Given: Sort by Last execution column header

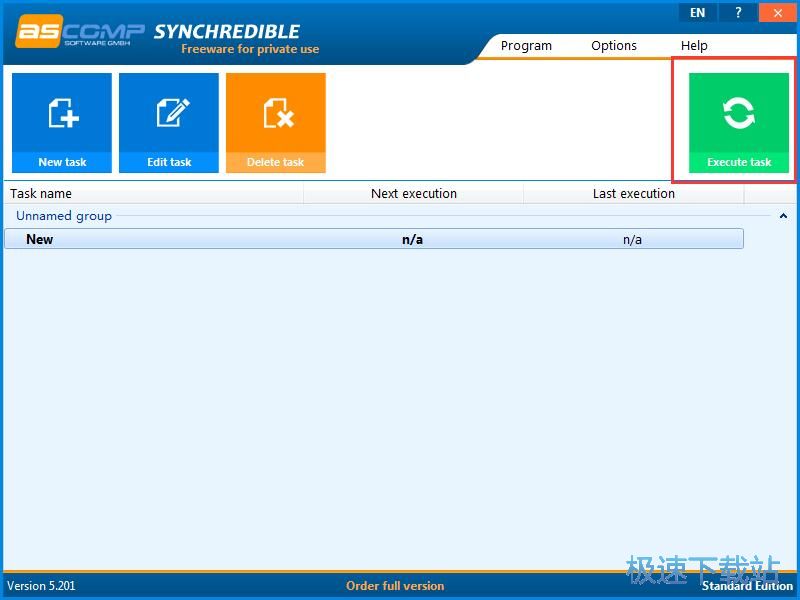Looking at the screenshot, I should [x=634, y=193].
